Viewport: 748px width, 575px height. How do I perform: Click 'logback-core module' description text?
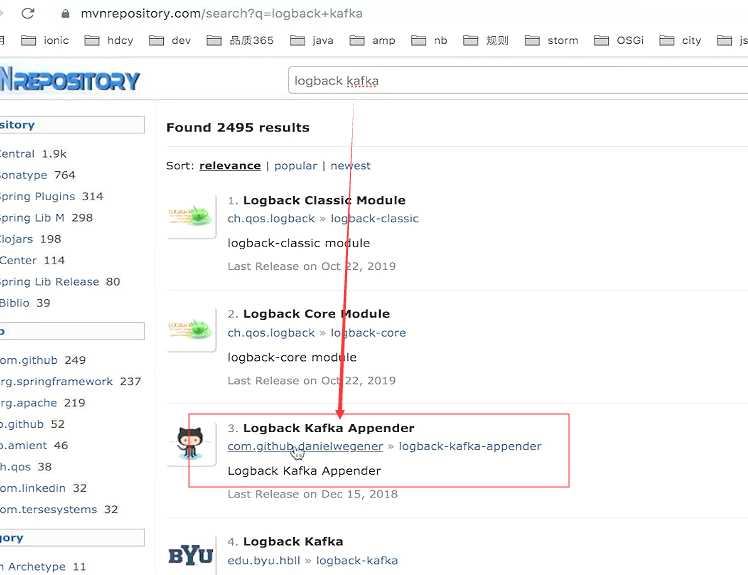292,357
